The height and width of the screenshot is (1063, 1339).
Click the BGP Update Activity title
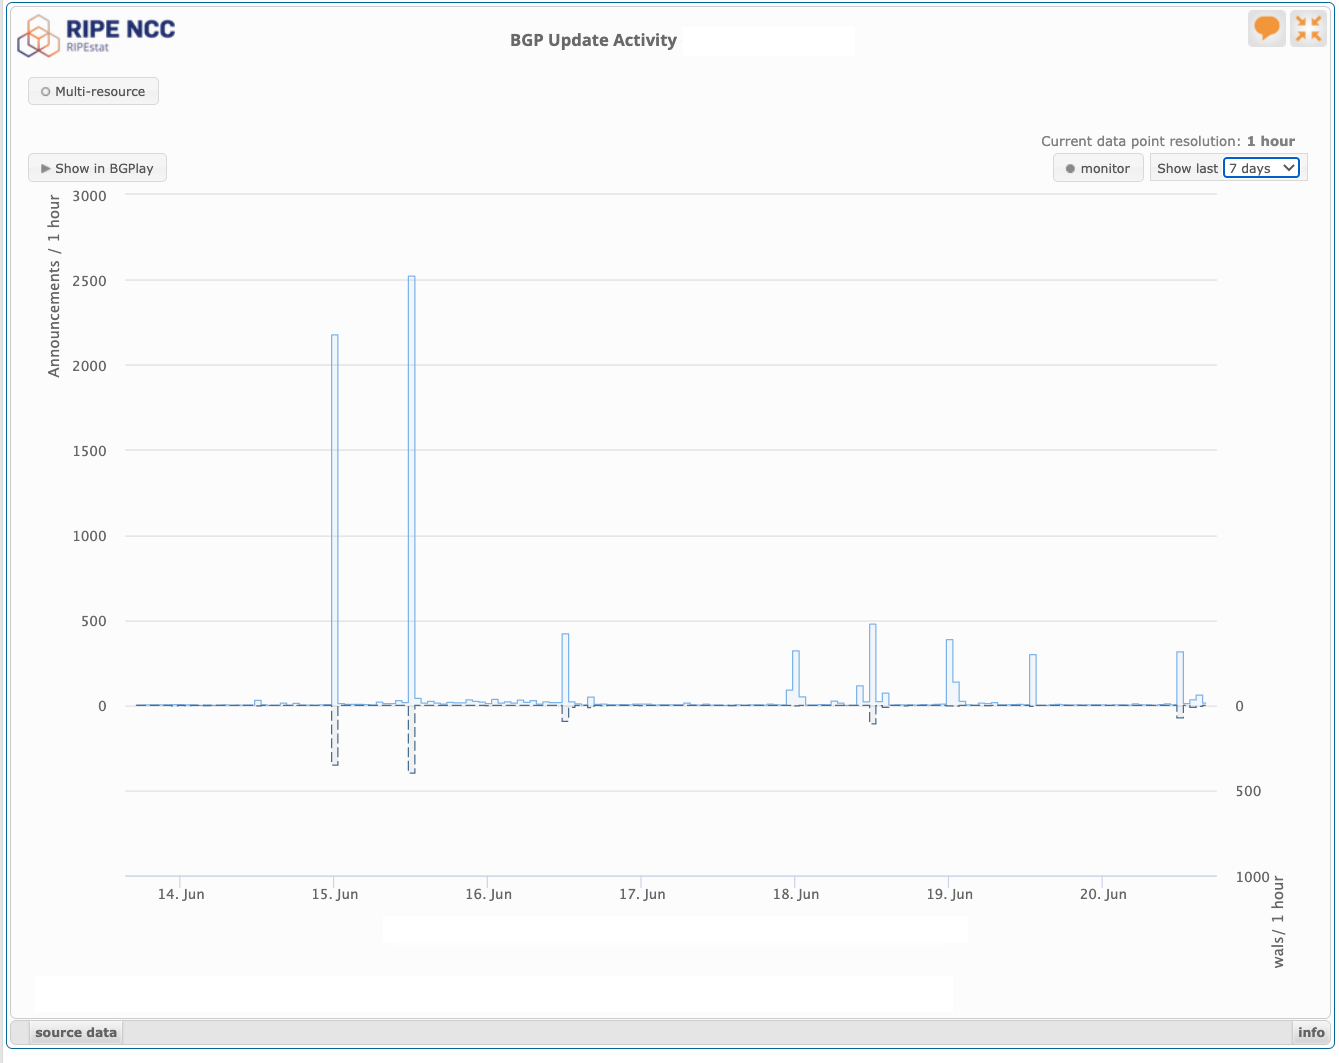593,40
